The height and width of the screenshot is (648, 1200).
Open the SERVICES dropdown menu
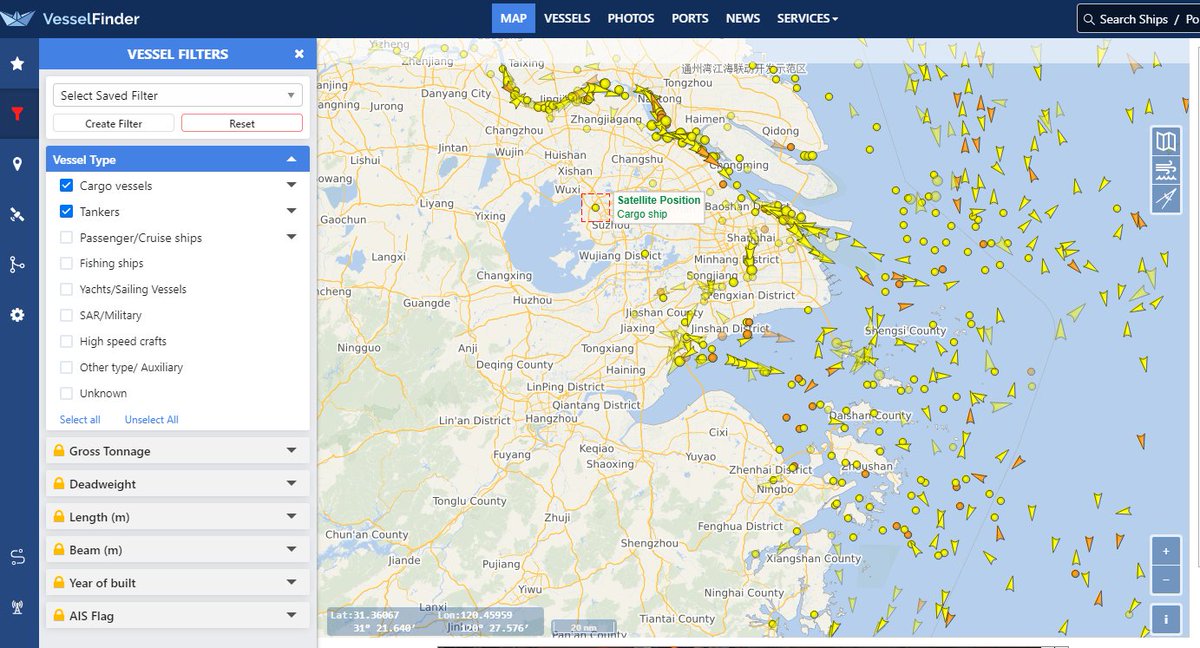(807, 18)
